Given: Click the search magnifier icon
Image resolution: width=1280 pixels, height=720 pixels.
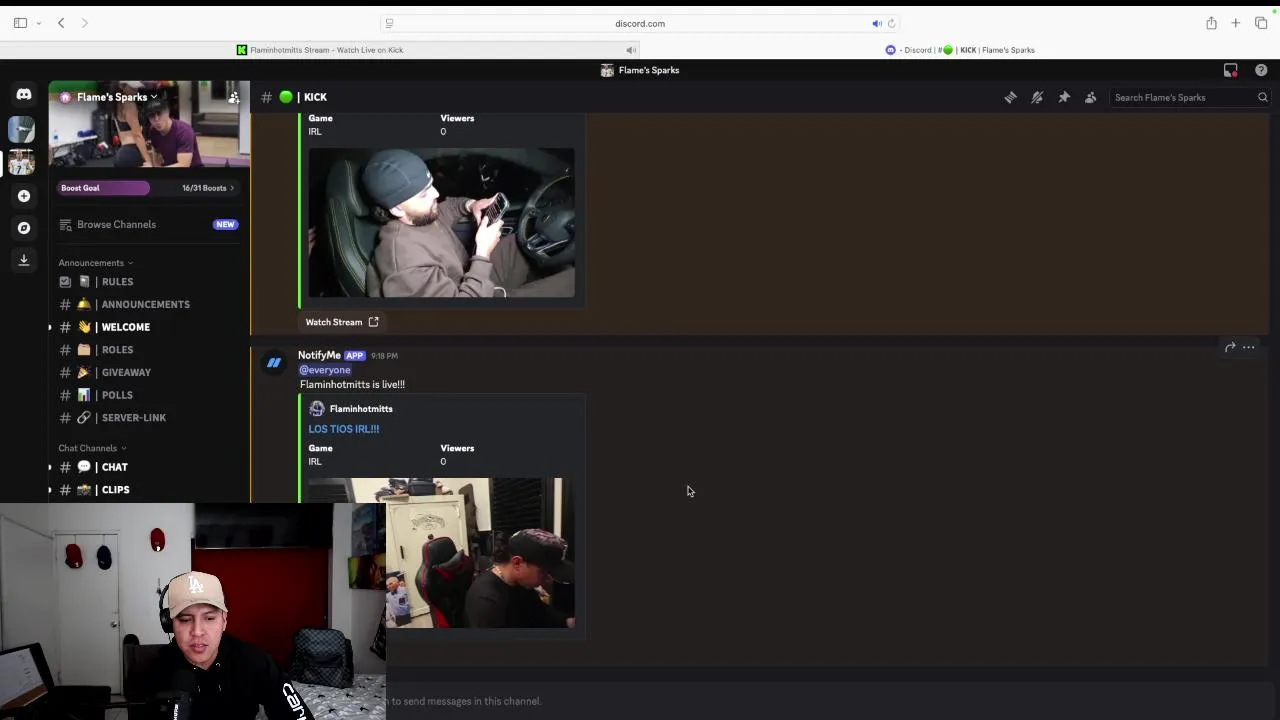Looking at the screenshot, I should [1262, 97].
